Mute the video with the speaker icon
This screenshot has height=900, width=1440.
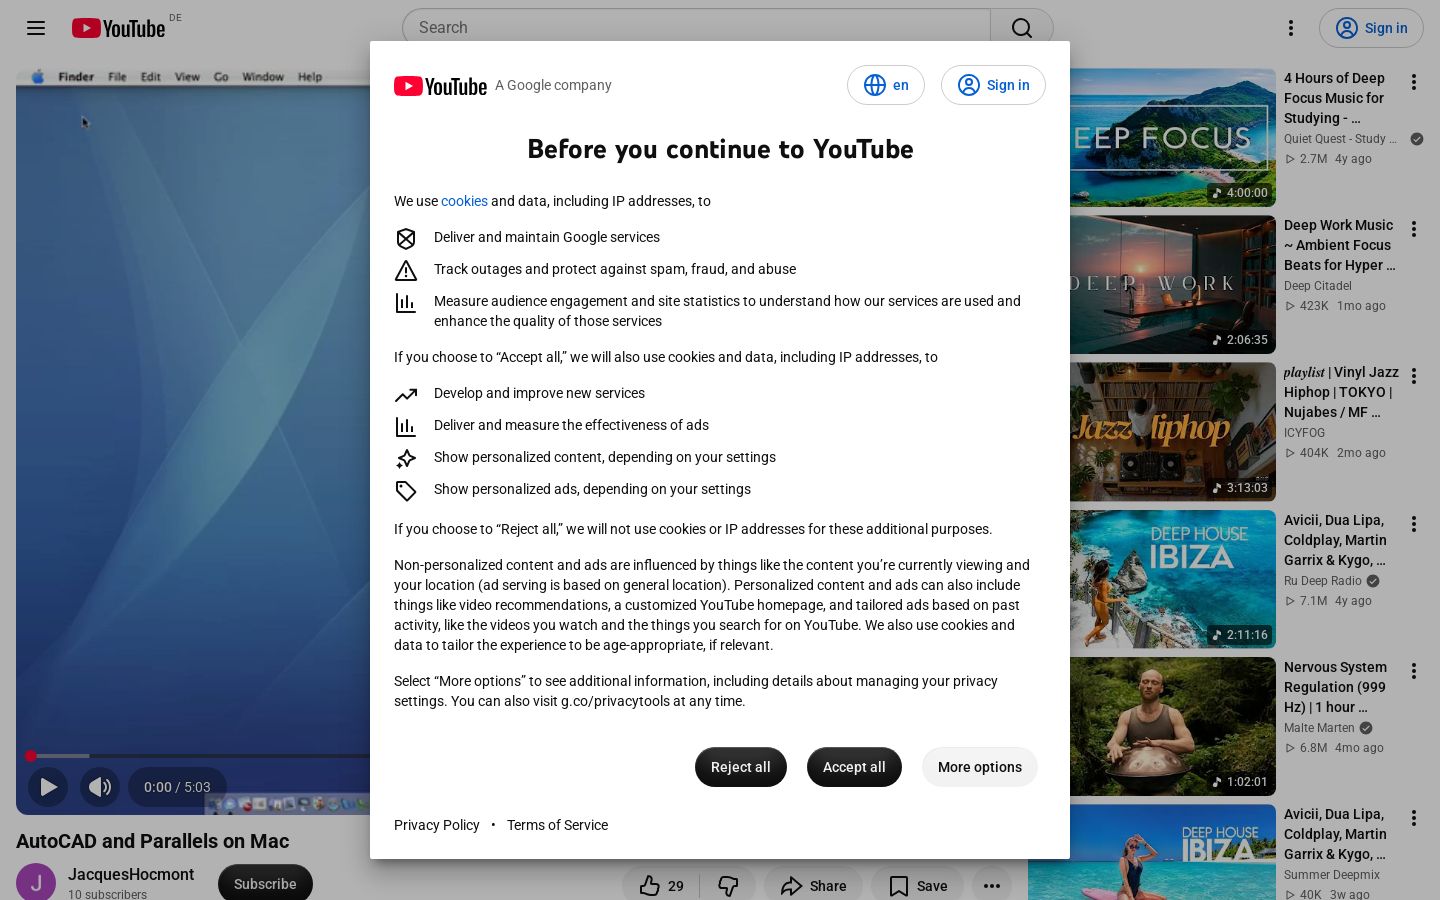[100, 787]
